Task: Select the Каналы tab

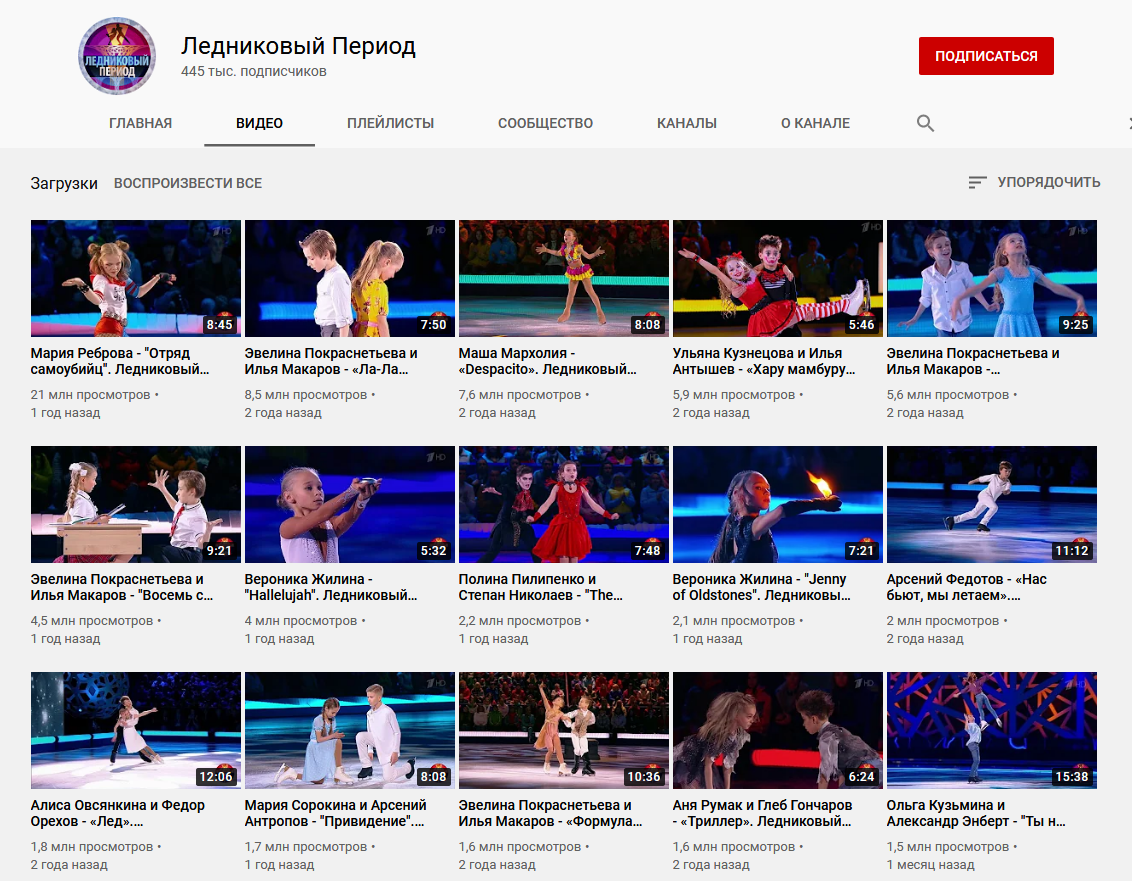Action: click(686, 123)
